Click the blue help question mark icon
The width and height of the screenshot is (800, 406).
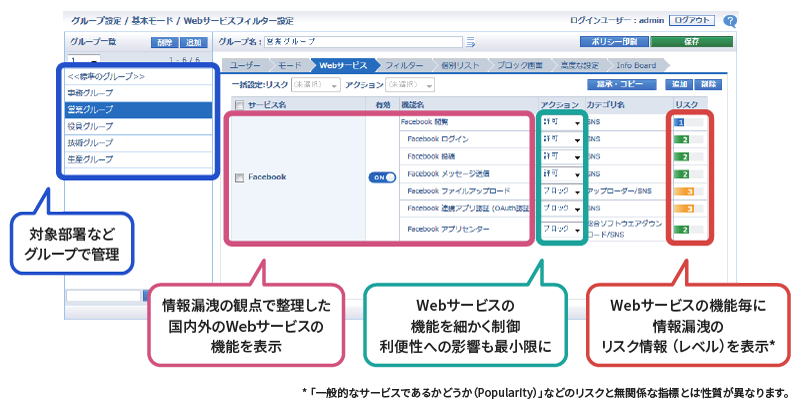(x=731, y=20)
